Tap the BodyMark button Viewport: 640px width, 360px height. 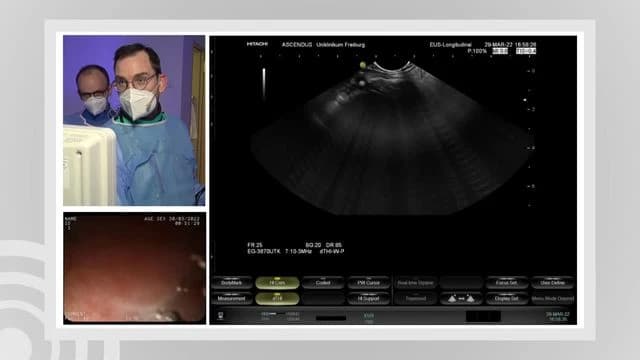click(231, 282)
